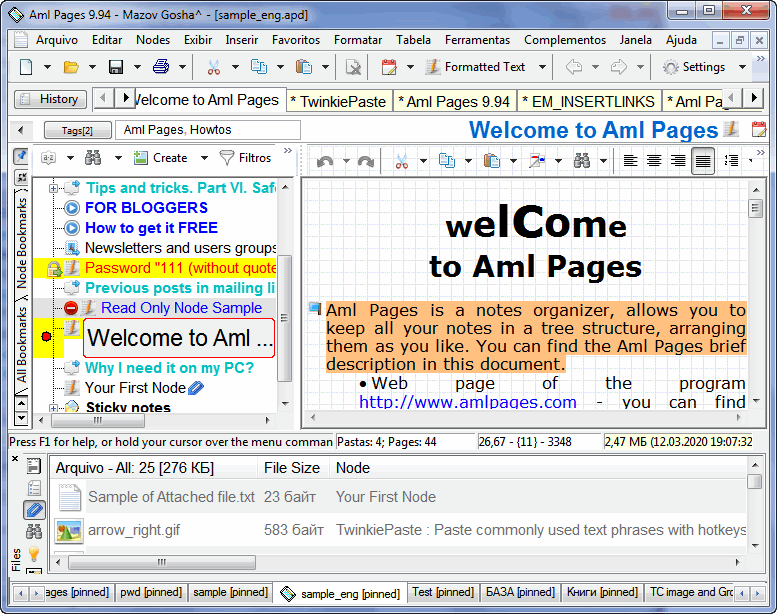Screen dimensions: 777x614
Task: Click the paperclip attachments icon in Files panel
Action: point(34,510)
